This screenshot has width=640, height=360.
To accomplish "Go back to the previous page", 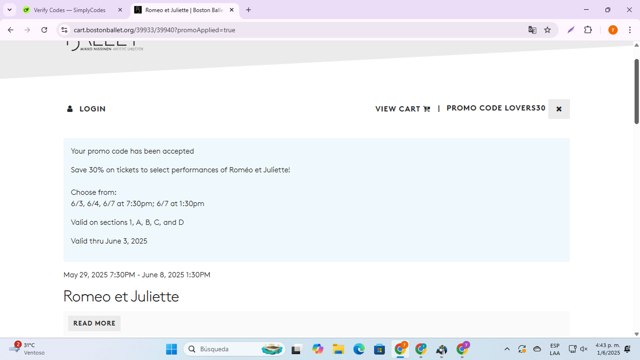I will pyautogui.click(x=11, y=30).
